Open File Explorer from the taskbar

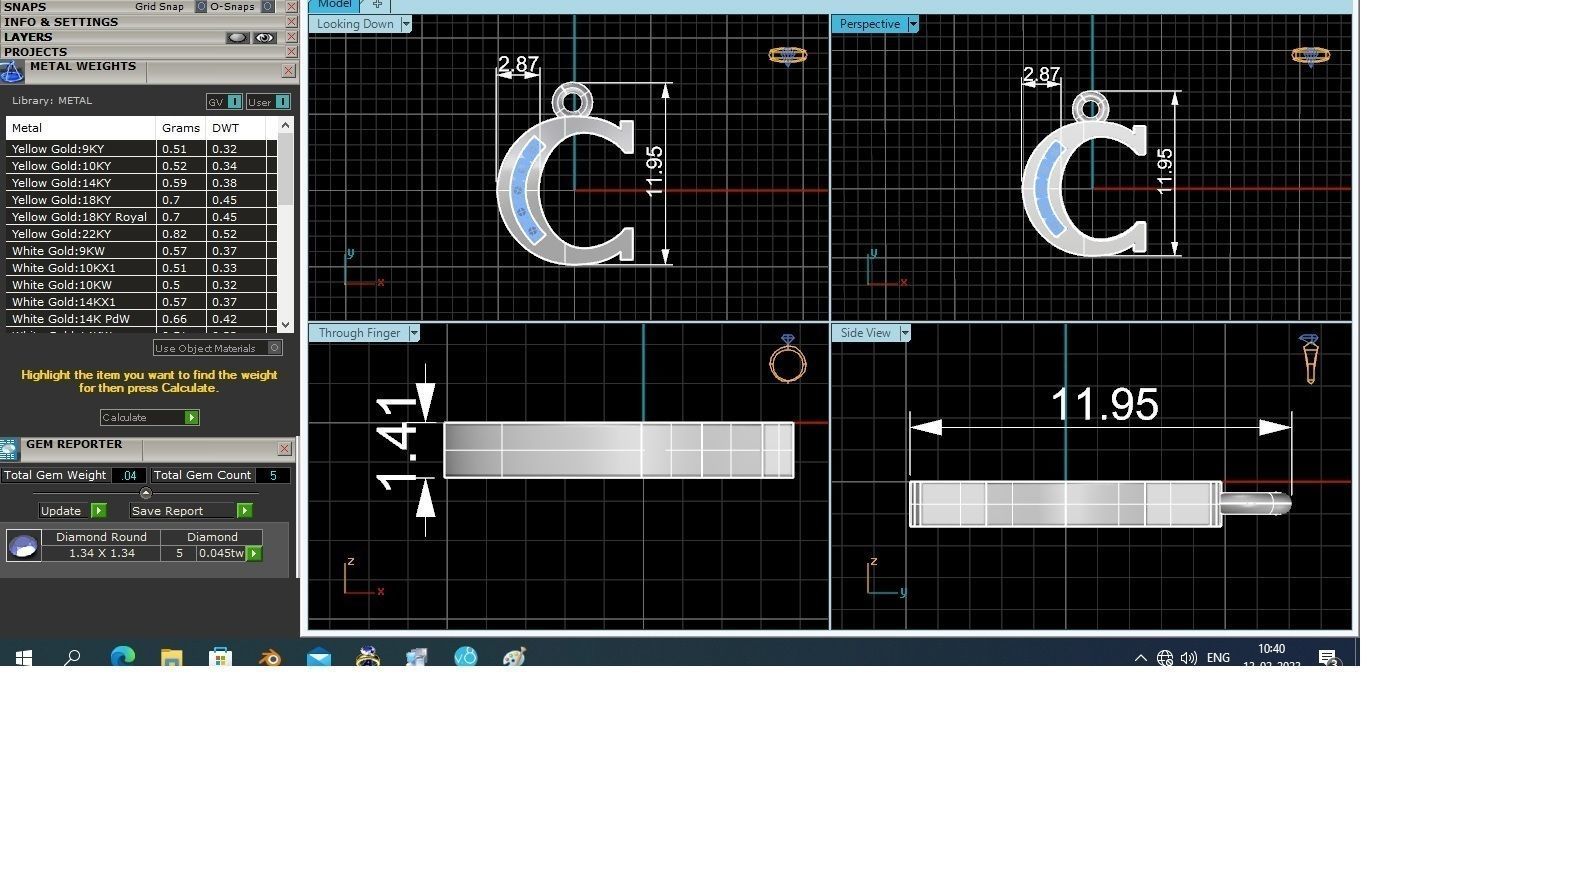tap(172, 657)
